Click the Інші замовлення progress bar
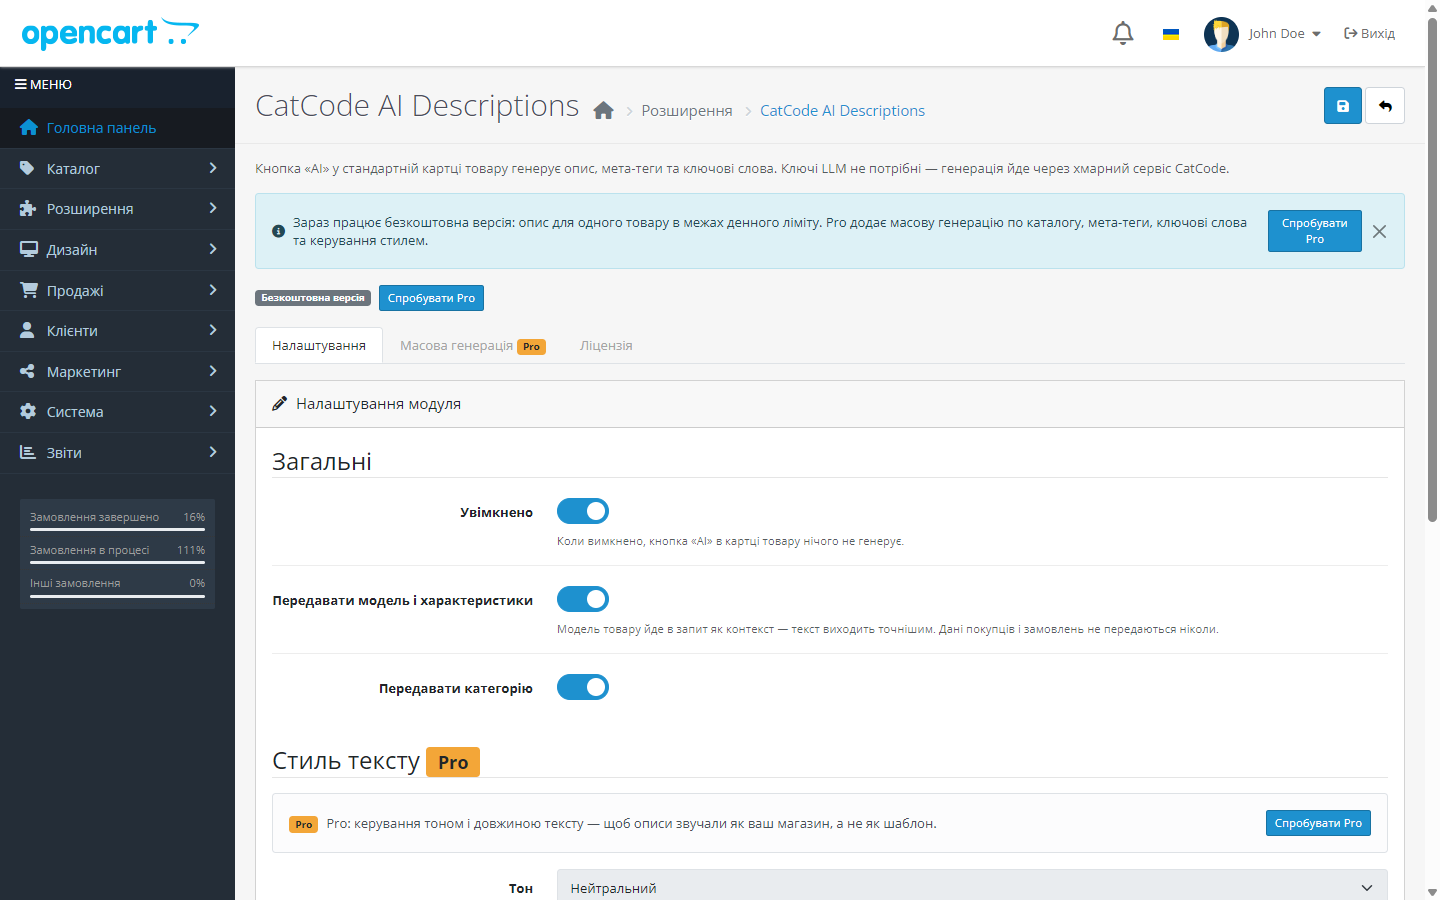The width and height of the screenshot is (1440, 900). (117, 596)
